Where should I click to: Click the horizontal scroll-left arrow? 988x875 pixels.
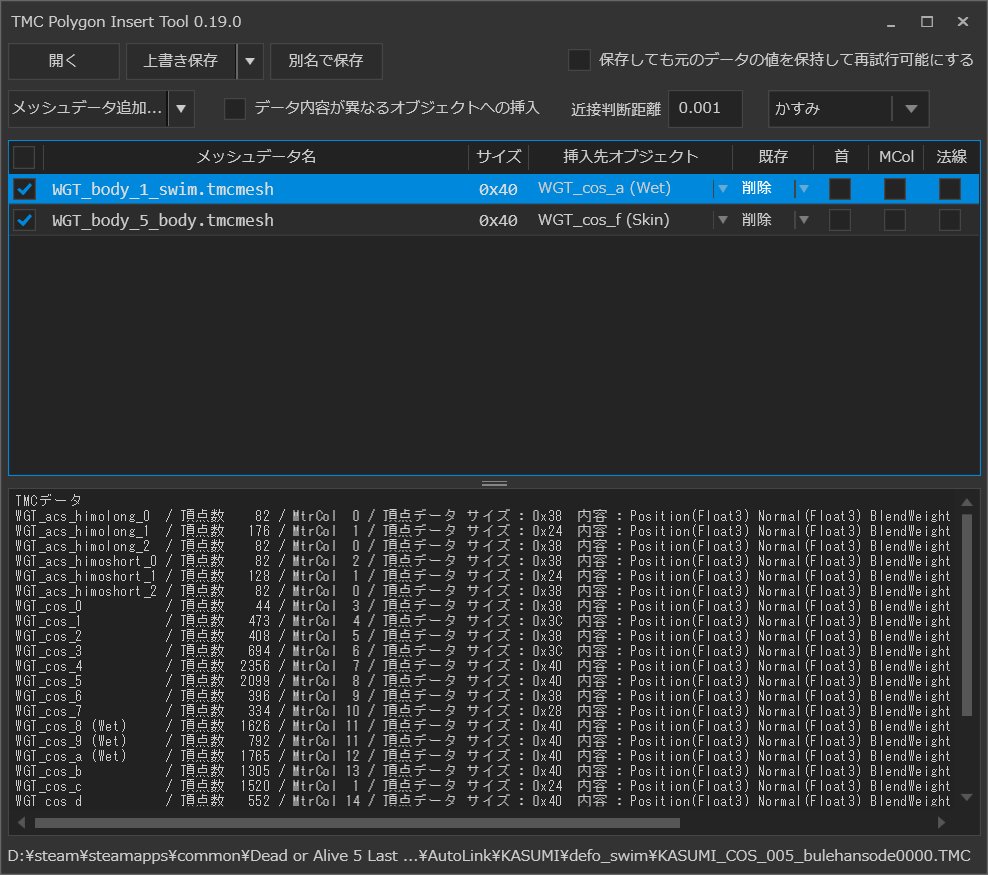[x=21, y=823]
